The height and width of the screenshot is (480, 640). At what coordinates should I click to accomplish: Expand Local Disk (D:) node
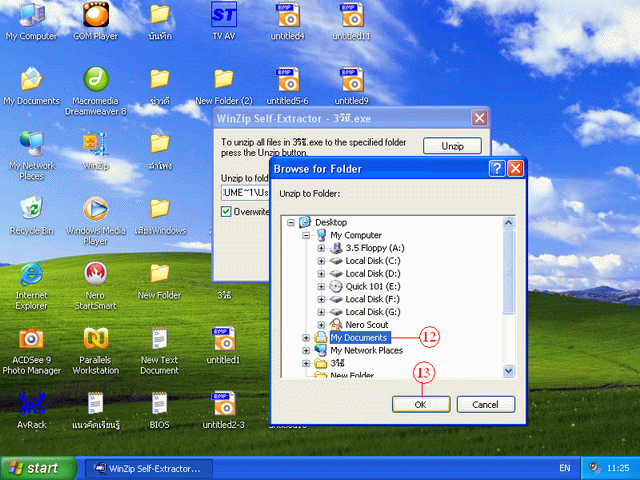click(x=321, y=273)
